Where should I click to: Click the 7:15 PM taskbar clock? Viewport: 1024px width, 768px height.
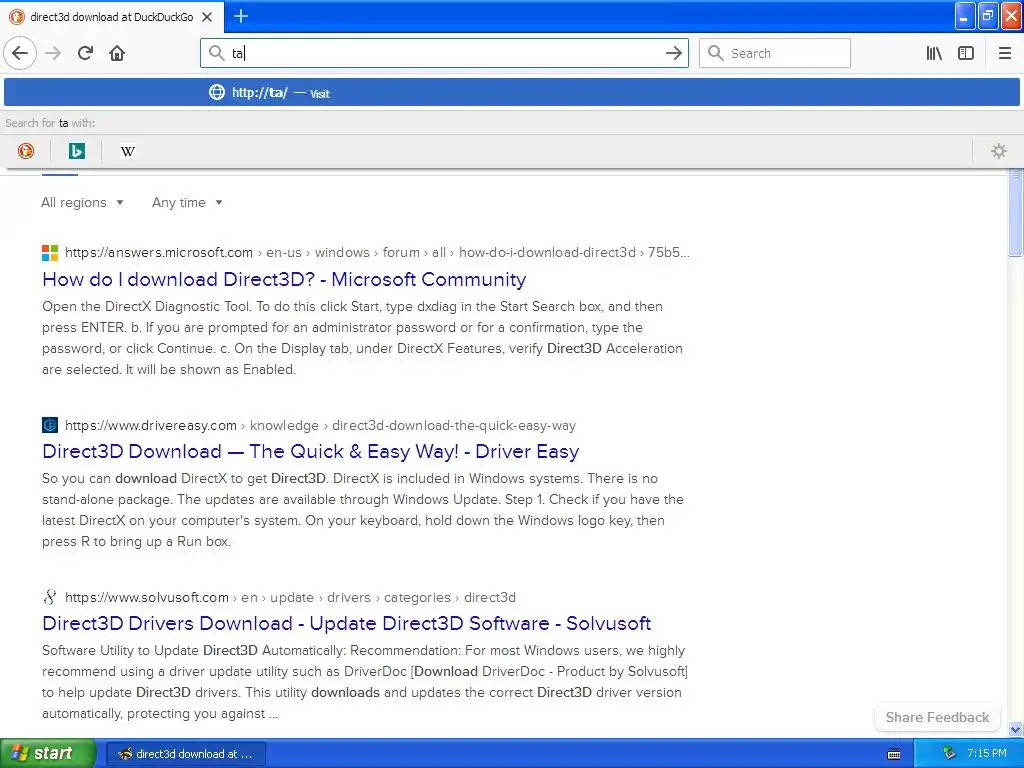coord(987,753)
